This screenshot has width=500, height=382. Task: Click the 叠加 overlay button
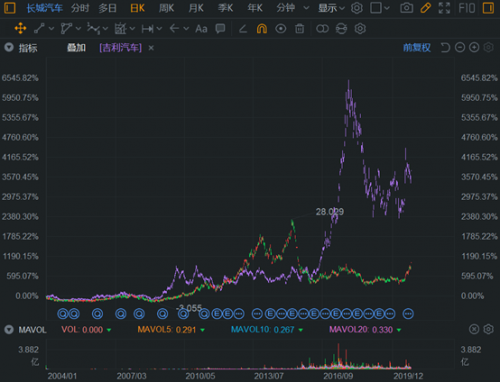pos(76,48)
